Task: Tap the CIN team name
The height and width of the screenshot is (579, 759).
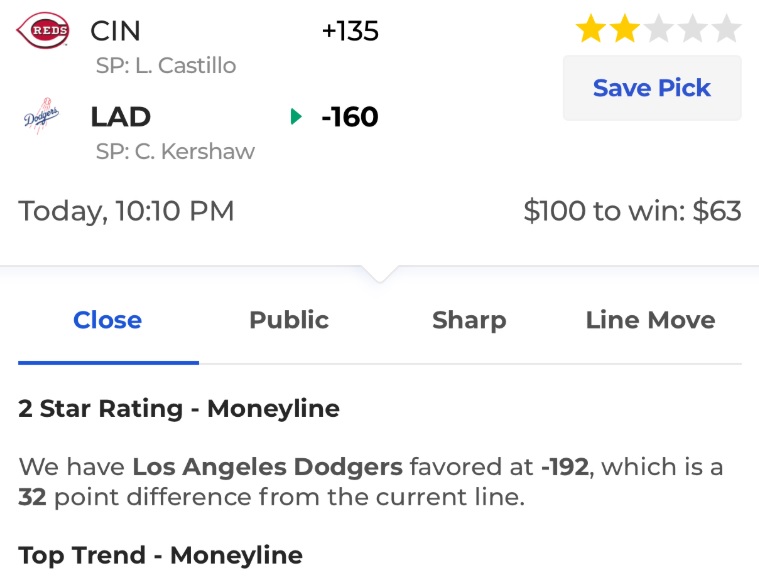Action: pos(115,31)
